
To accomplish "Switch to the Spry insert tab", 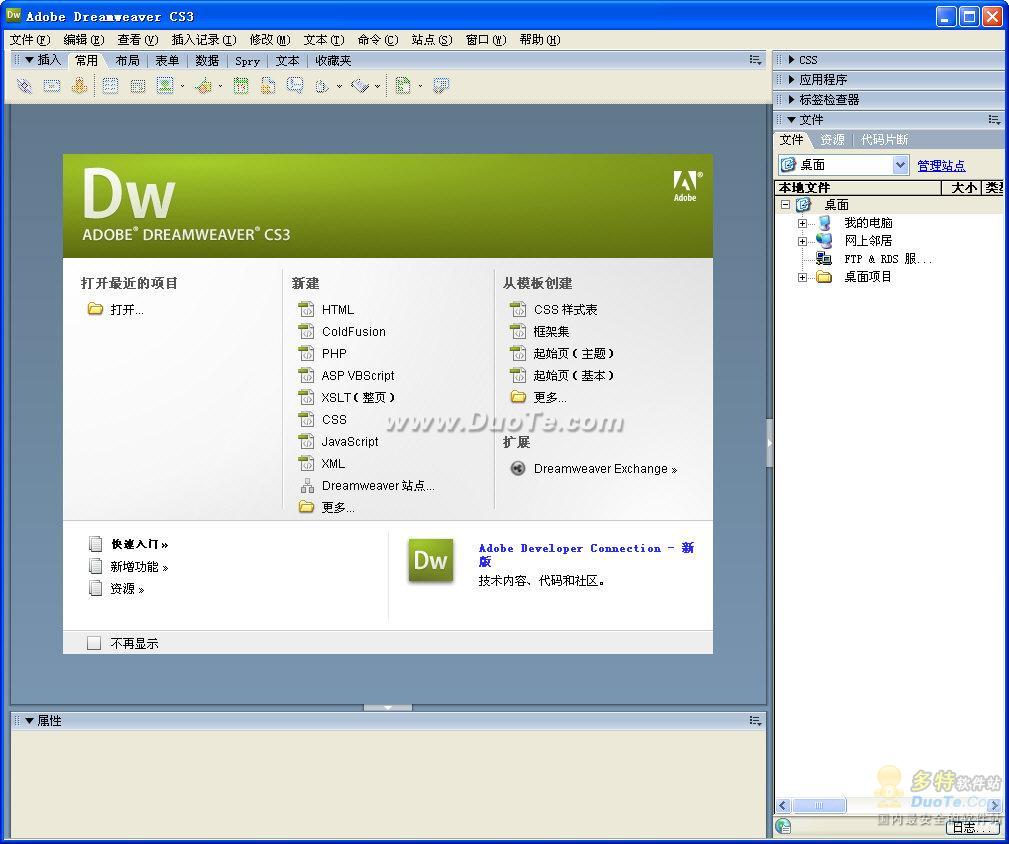I will click(247, 61).
